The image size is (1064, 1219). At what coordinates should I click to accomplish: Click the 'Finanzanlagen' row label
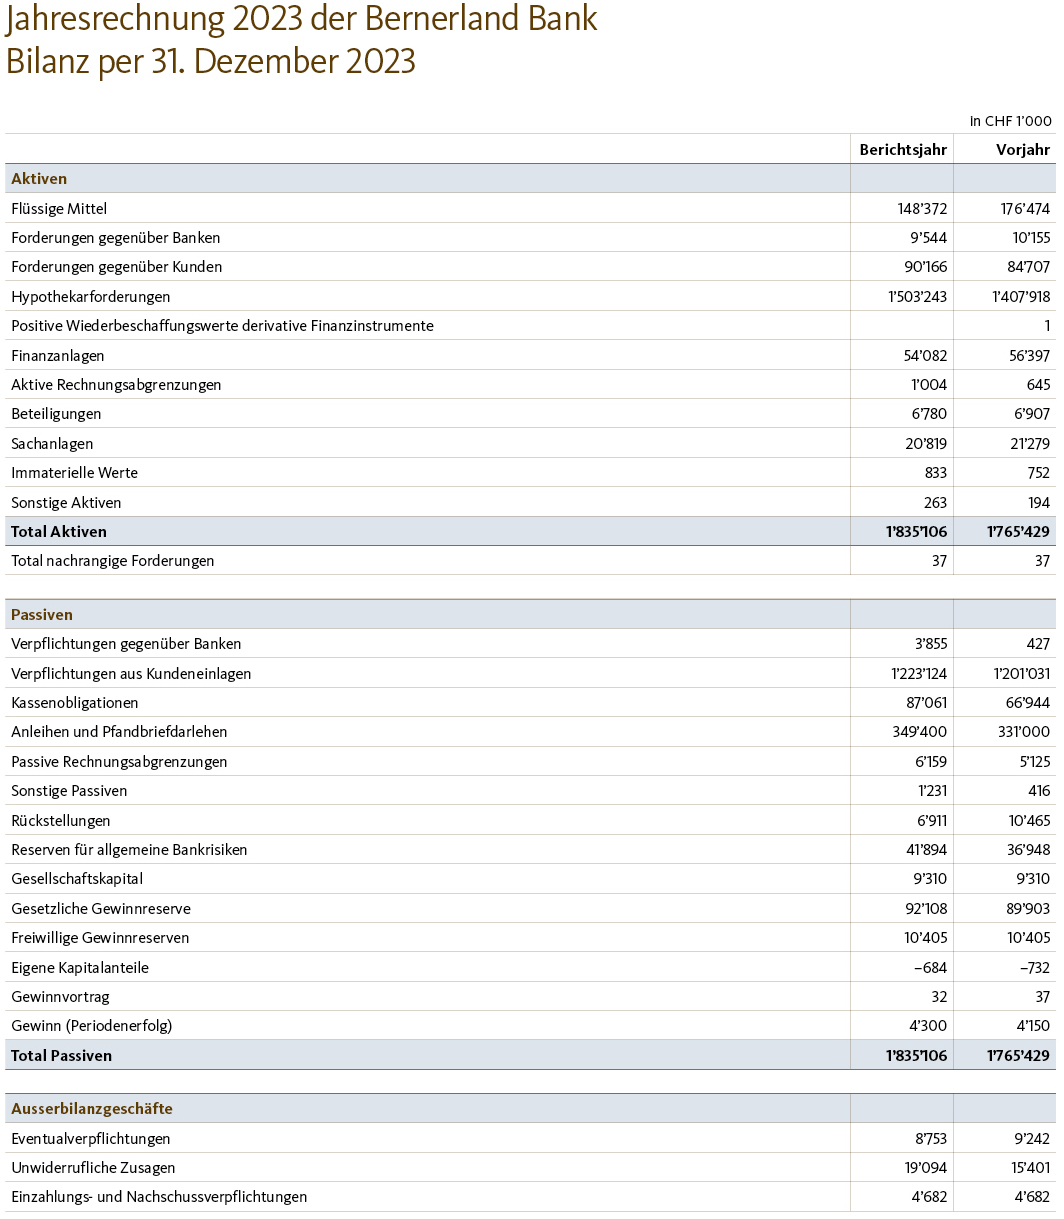[x=58, y=356]
